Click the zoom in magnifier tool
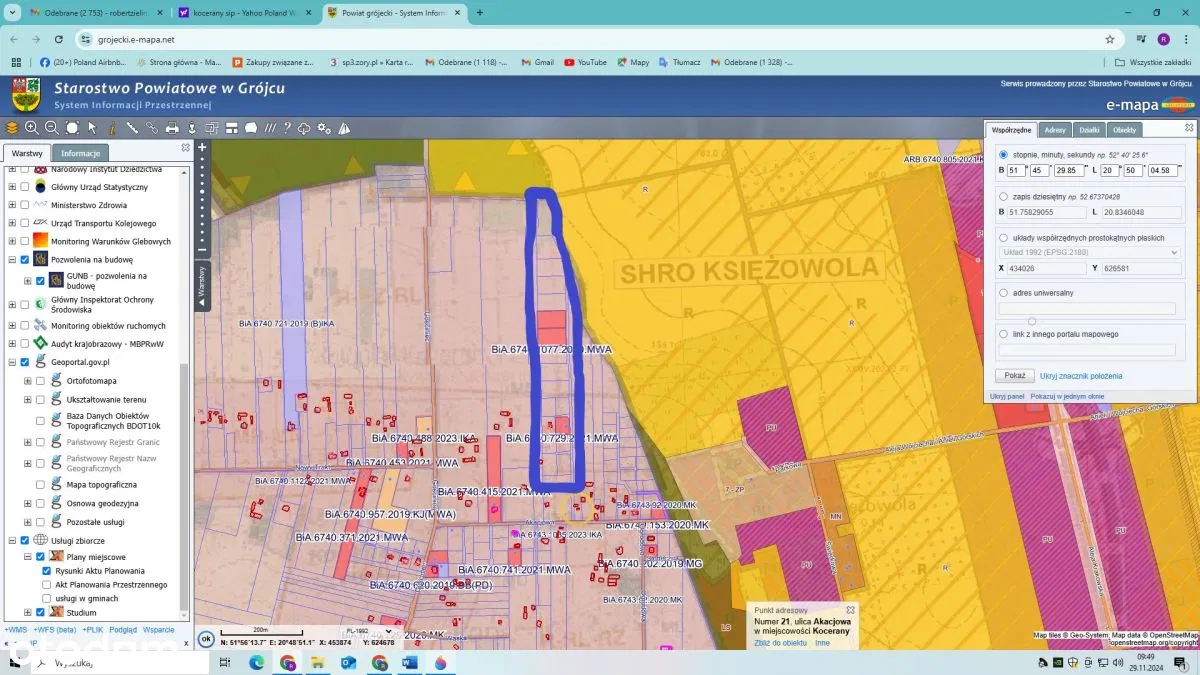The width and height of the screenshot is (1200, 675). coord(32,128)
